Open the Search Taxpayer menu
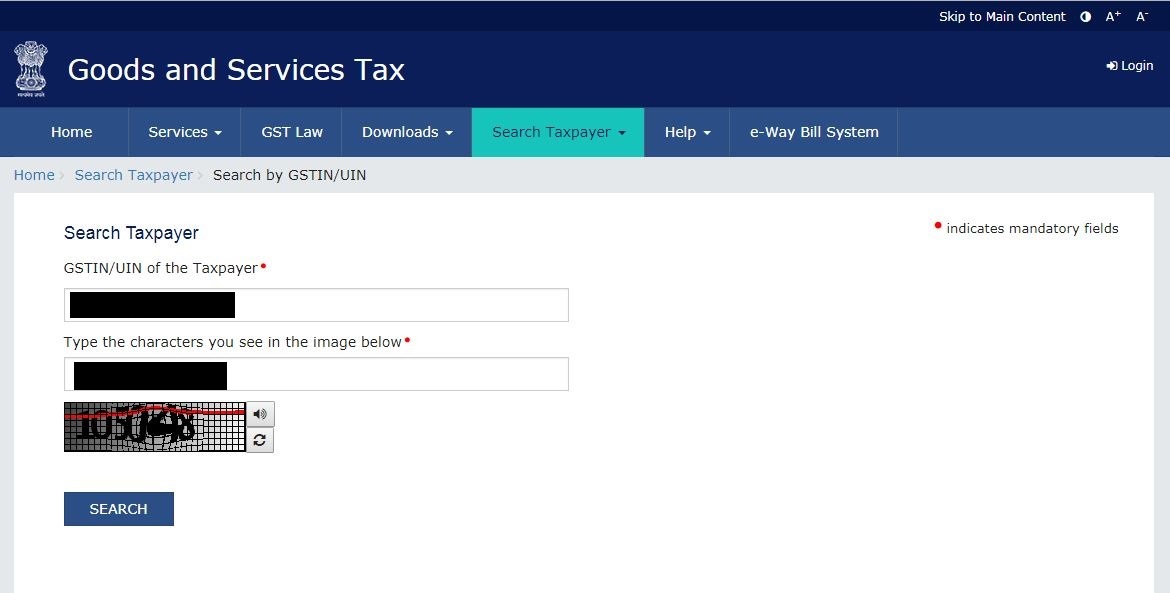Image resolution: width=1170 pixels, height=593 pixels. point(556,132)
